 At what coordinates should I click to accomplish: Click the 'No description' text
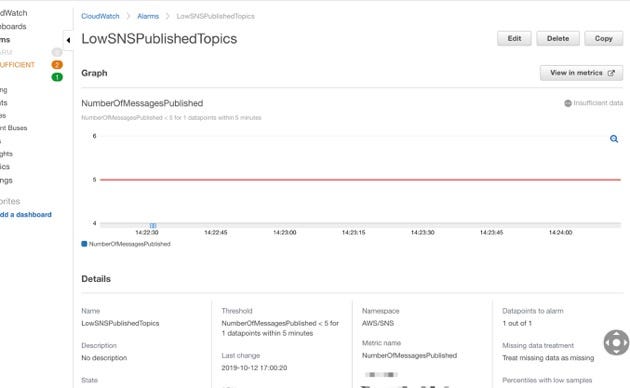tap(104, 358)
